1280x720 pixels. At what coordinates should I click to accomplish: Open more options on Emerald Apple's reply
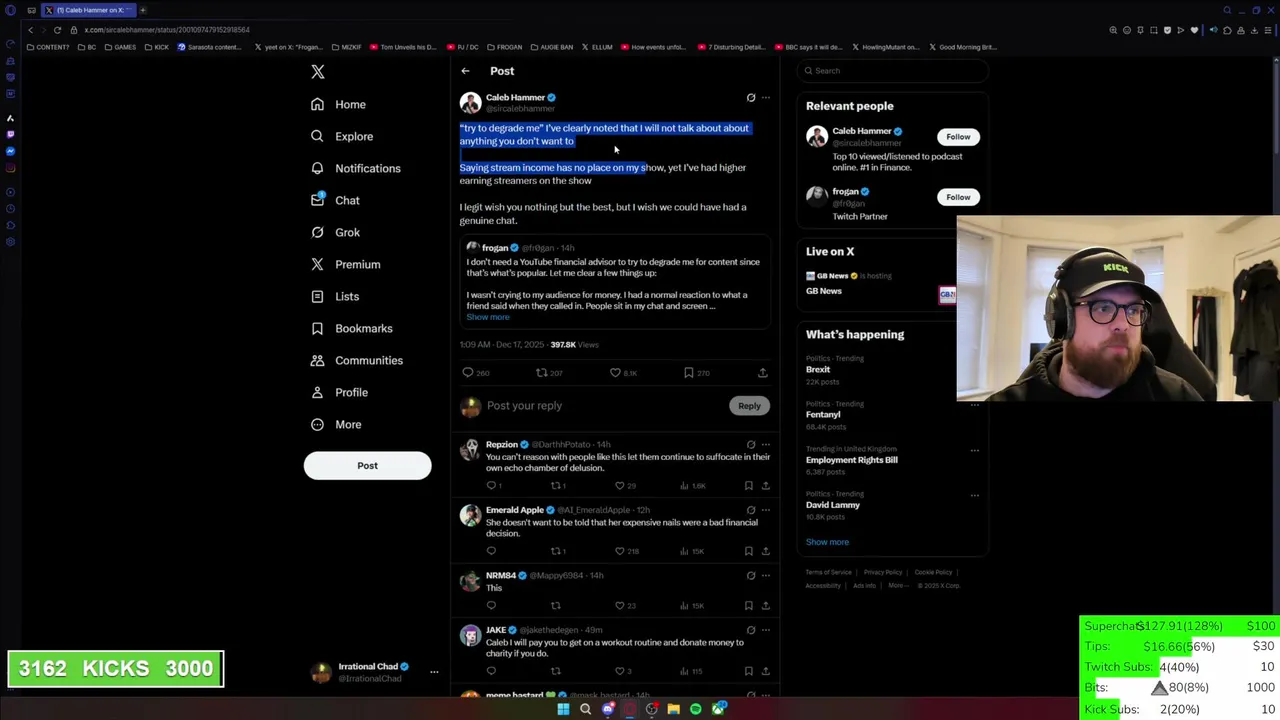pos(766,510)
